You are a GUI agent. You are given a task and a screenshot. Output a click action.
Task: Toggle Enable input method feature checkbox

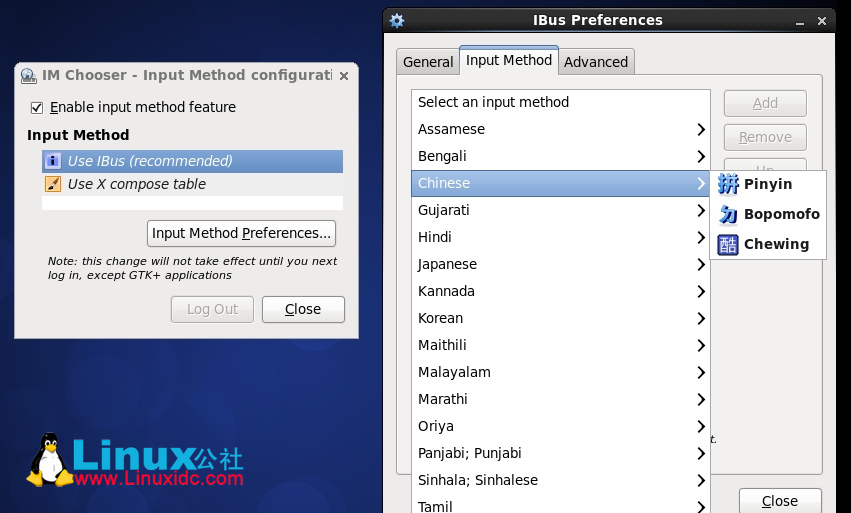(37, 107)
